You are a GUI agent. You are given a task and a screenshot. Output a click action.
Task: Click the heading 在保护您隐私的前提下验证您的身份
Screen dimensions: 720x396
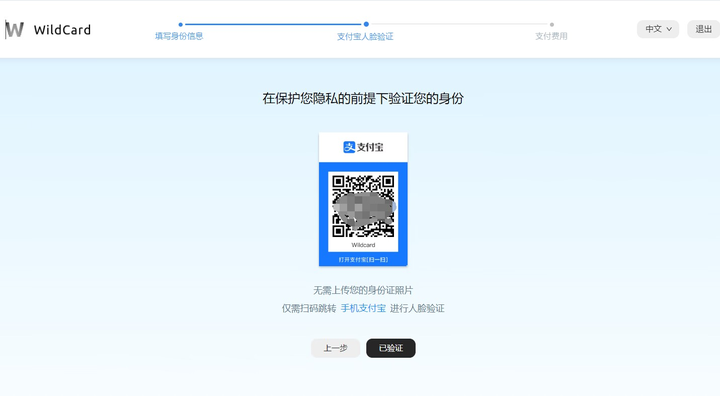363,98
